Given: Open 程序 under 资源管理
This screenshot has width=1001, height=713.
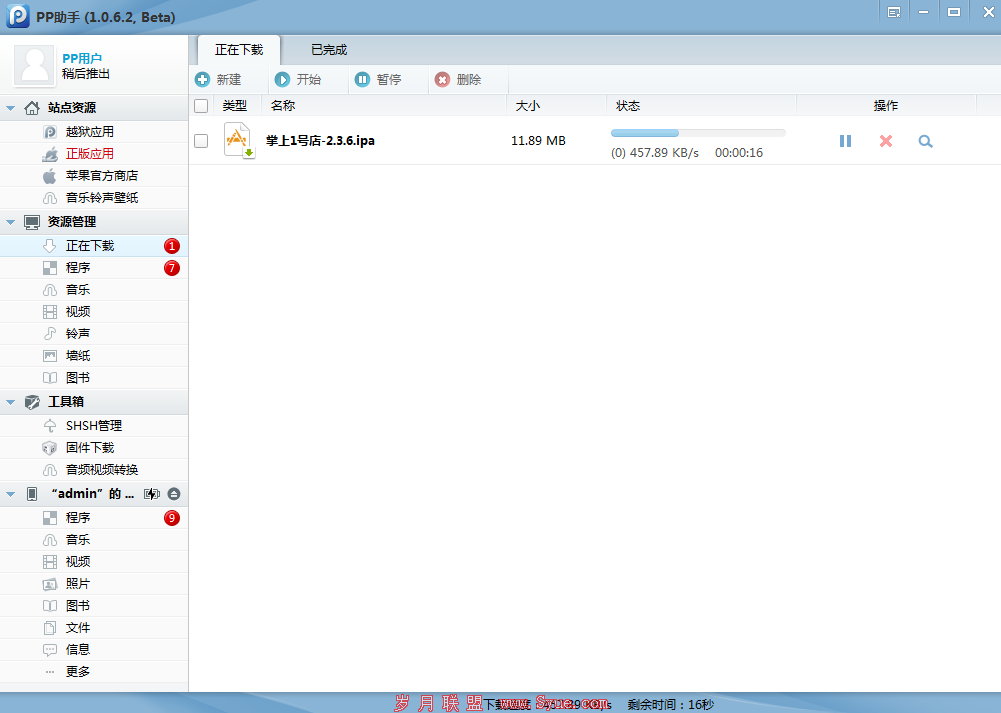Looking at the screenshot, I should tap(94, 267).
